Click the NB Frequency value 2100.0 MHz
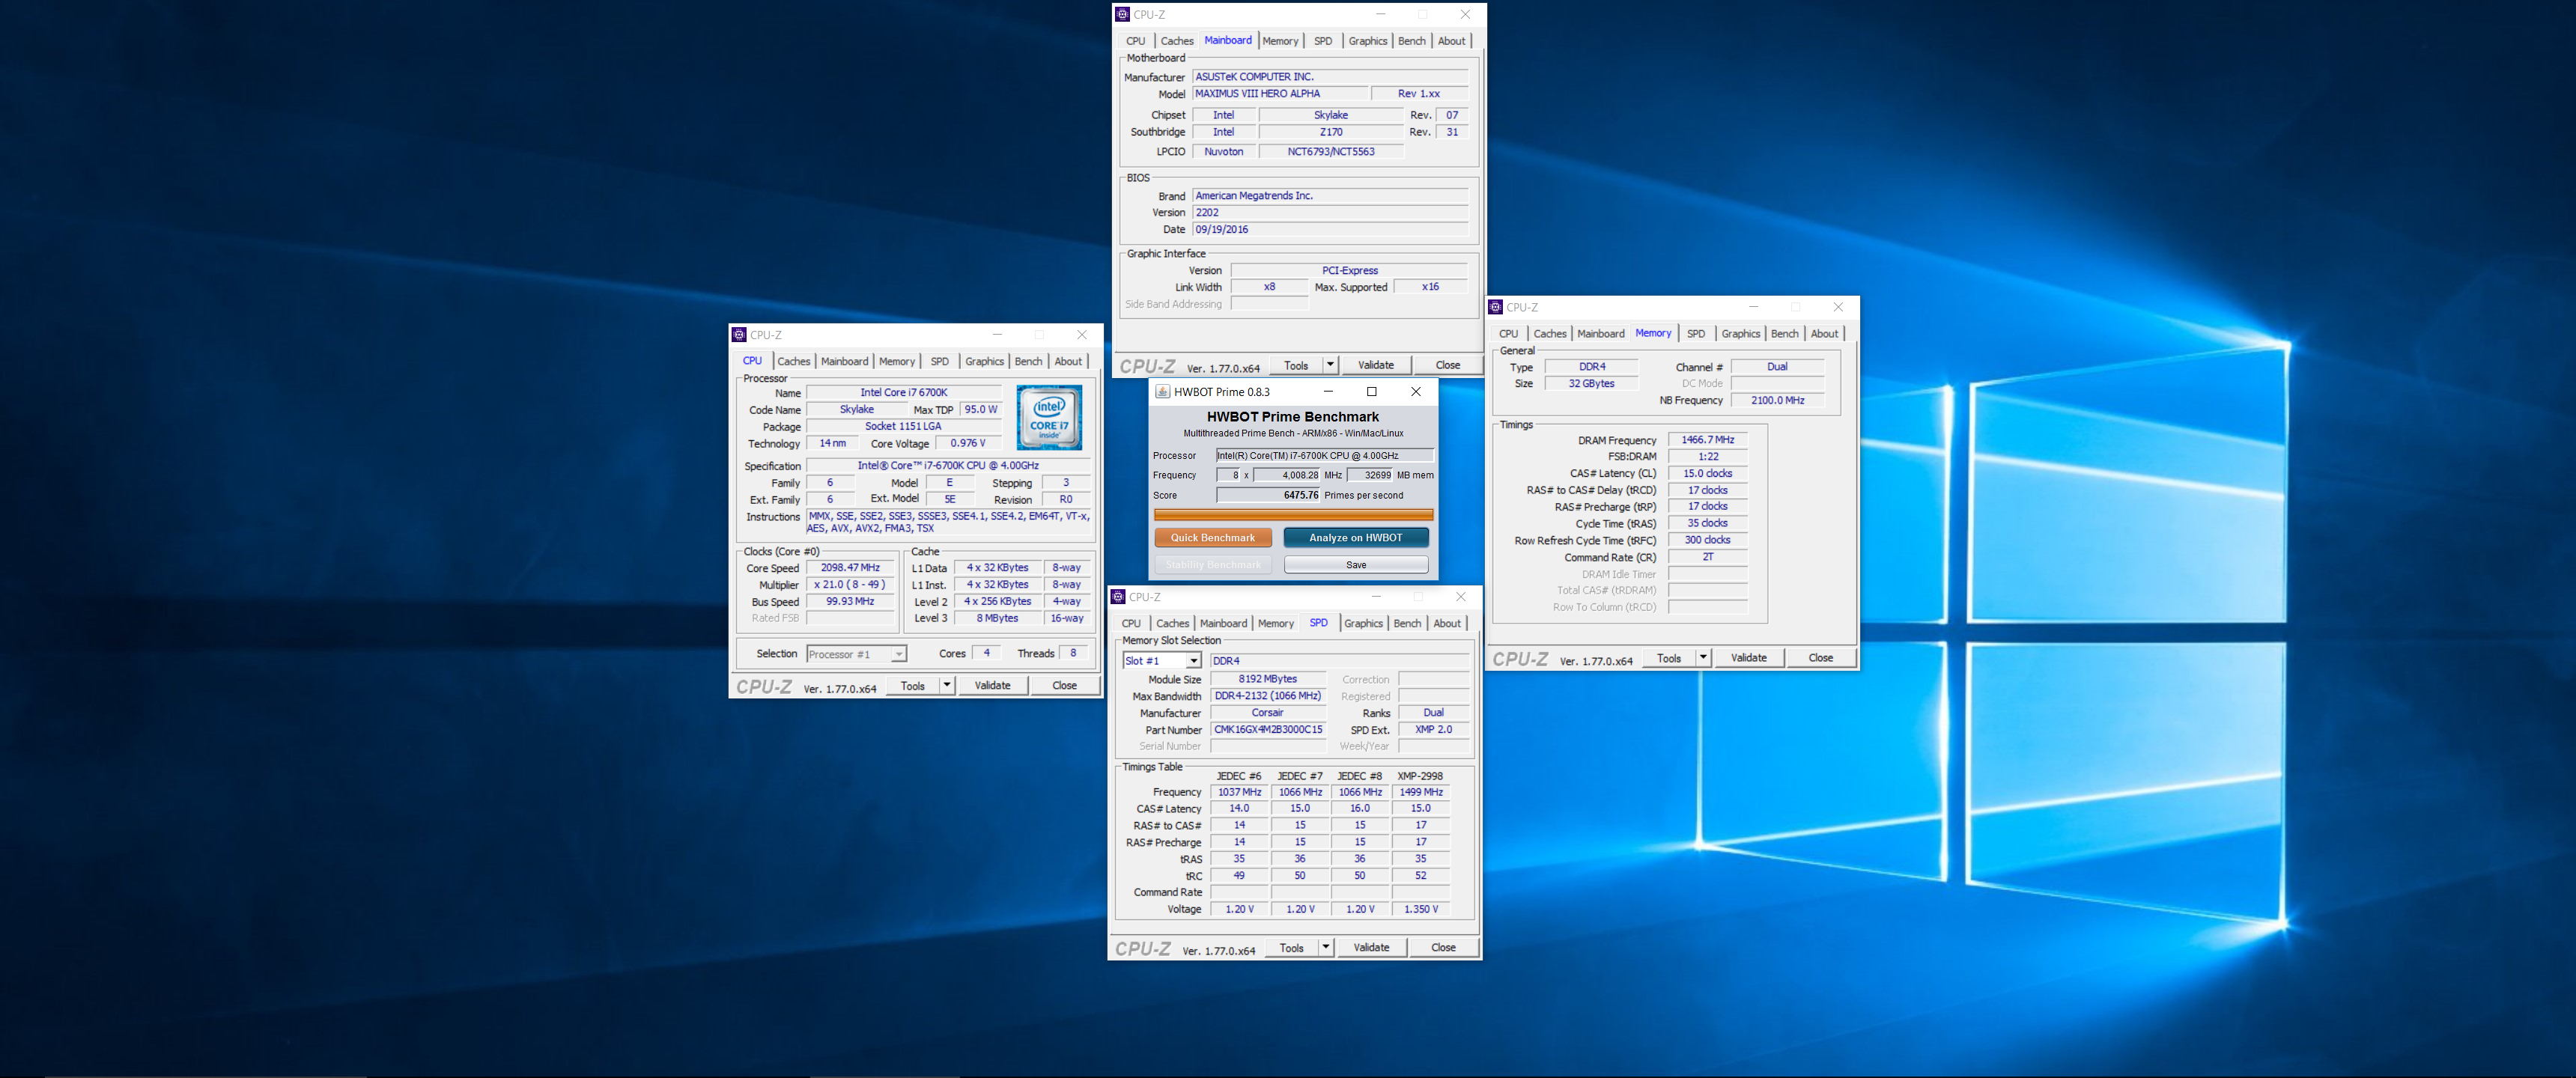Image resolution: width=2576 pixels, height=1078 pixels. (1777, 400)
